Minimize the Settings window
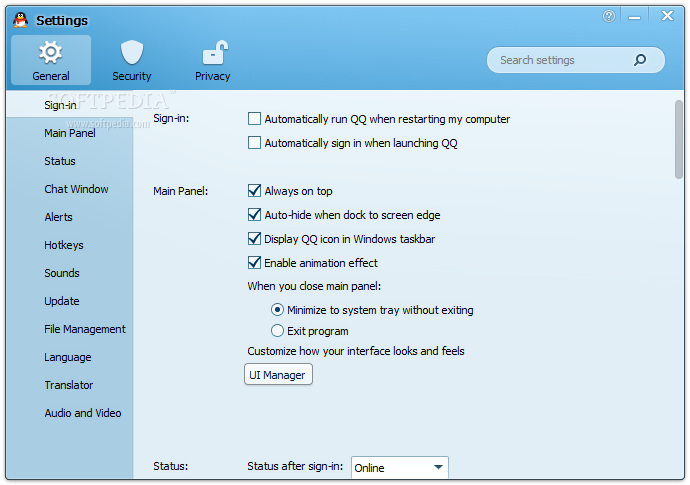Image resolution: width=690 pixels, height=485 pixels. pyautogui.click(x=634, y=17)
